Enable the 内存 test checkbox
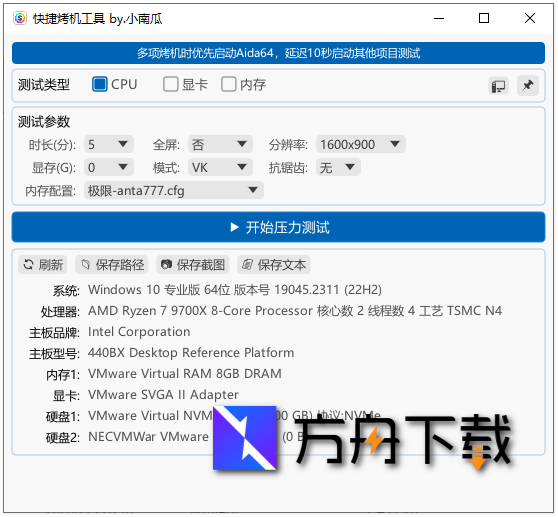 [228, 85]
